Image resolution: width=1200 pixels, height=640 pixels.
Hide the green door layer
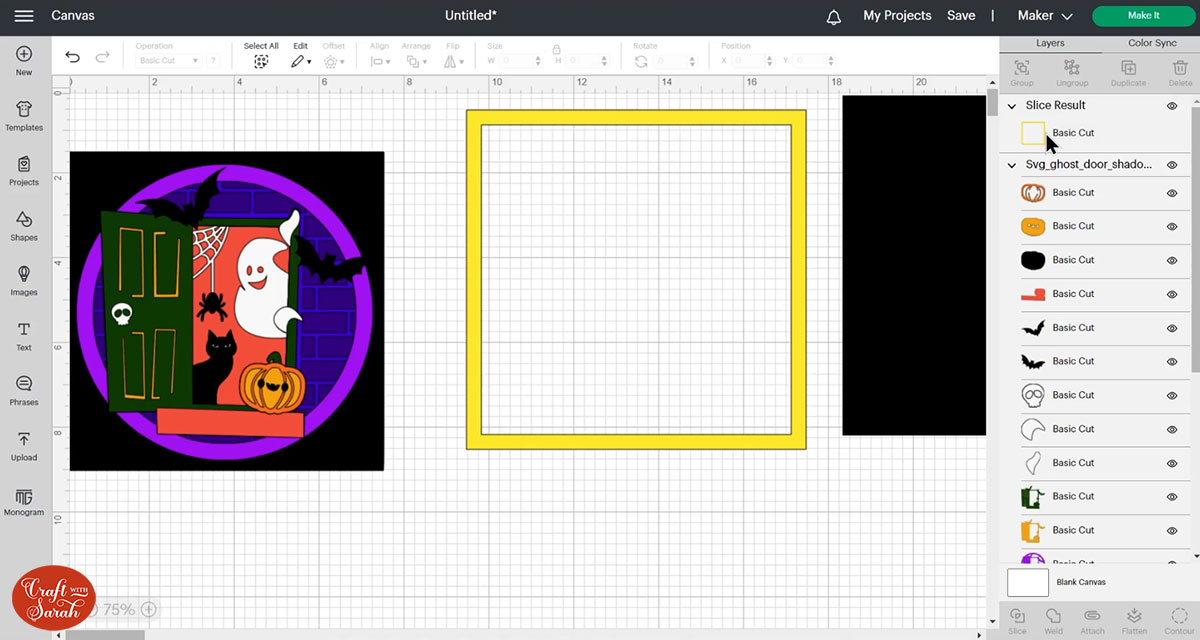coord(1172,497)
